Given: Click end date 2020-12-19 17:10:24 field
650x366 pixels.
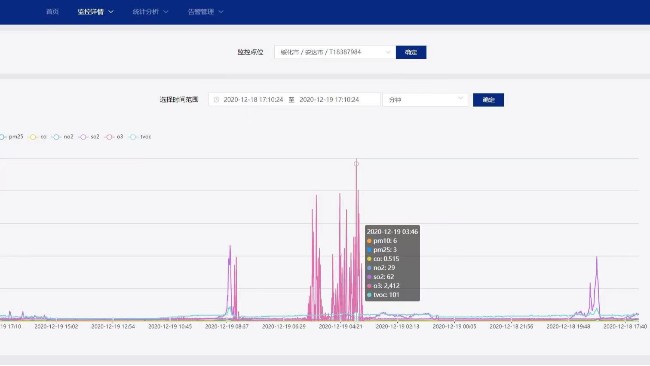Looking at the screenshot, I should coord(329,100).
